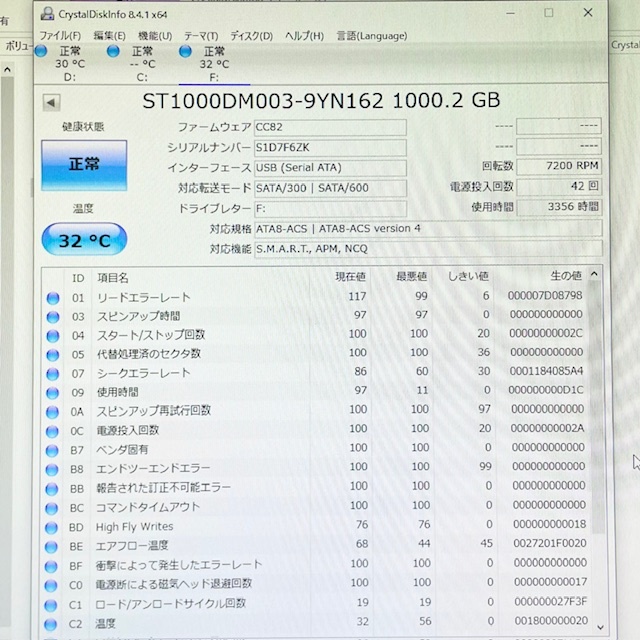Select the ベンダ固有 row name

click(122, 450)
